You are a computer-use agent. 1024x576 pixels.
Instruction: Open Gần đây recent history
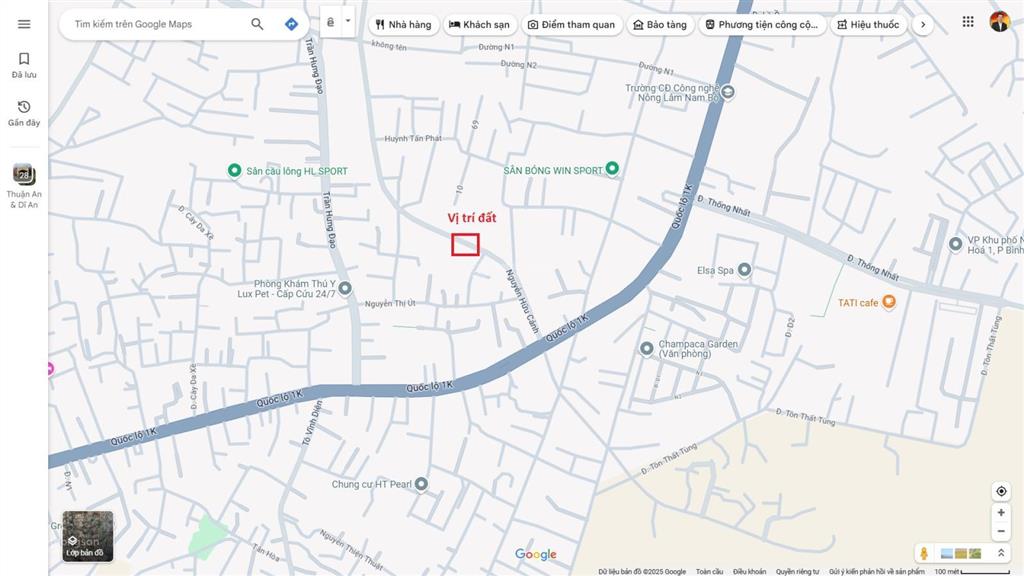tap(24, 113)
